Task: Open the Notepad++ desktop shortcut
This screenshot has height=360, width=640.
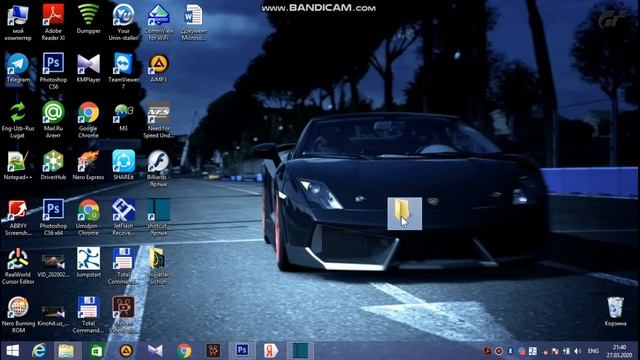Action: click(18, 165)
